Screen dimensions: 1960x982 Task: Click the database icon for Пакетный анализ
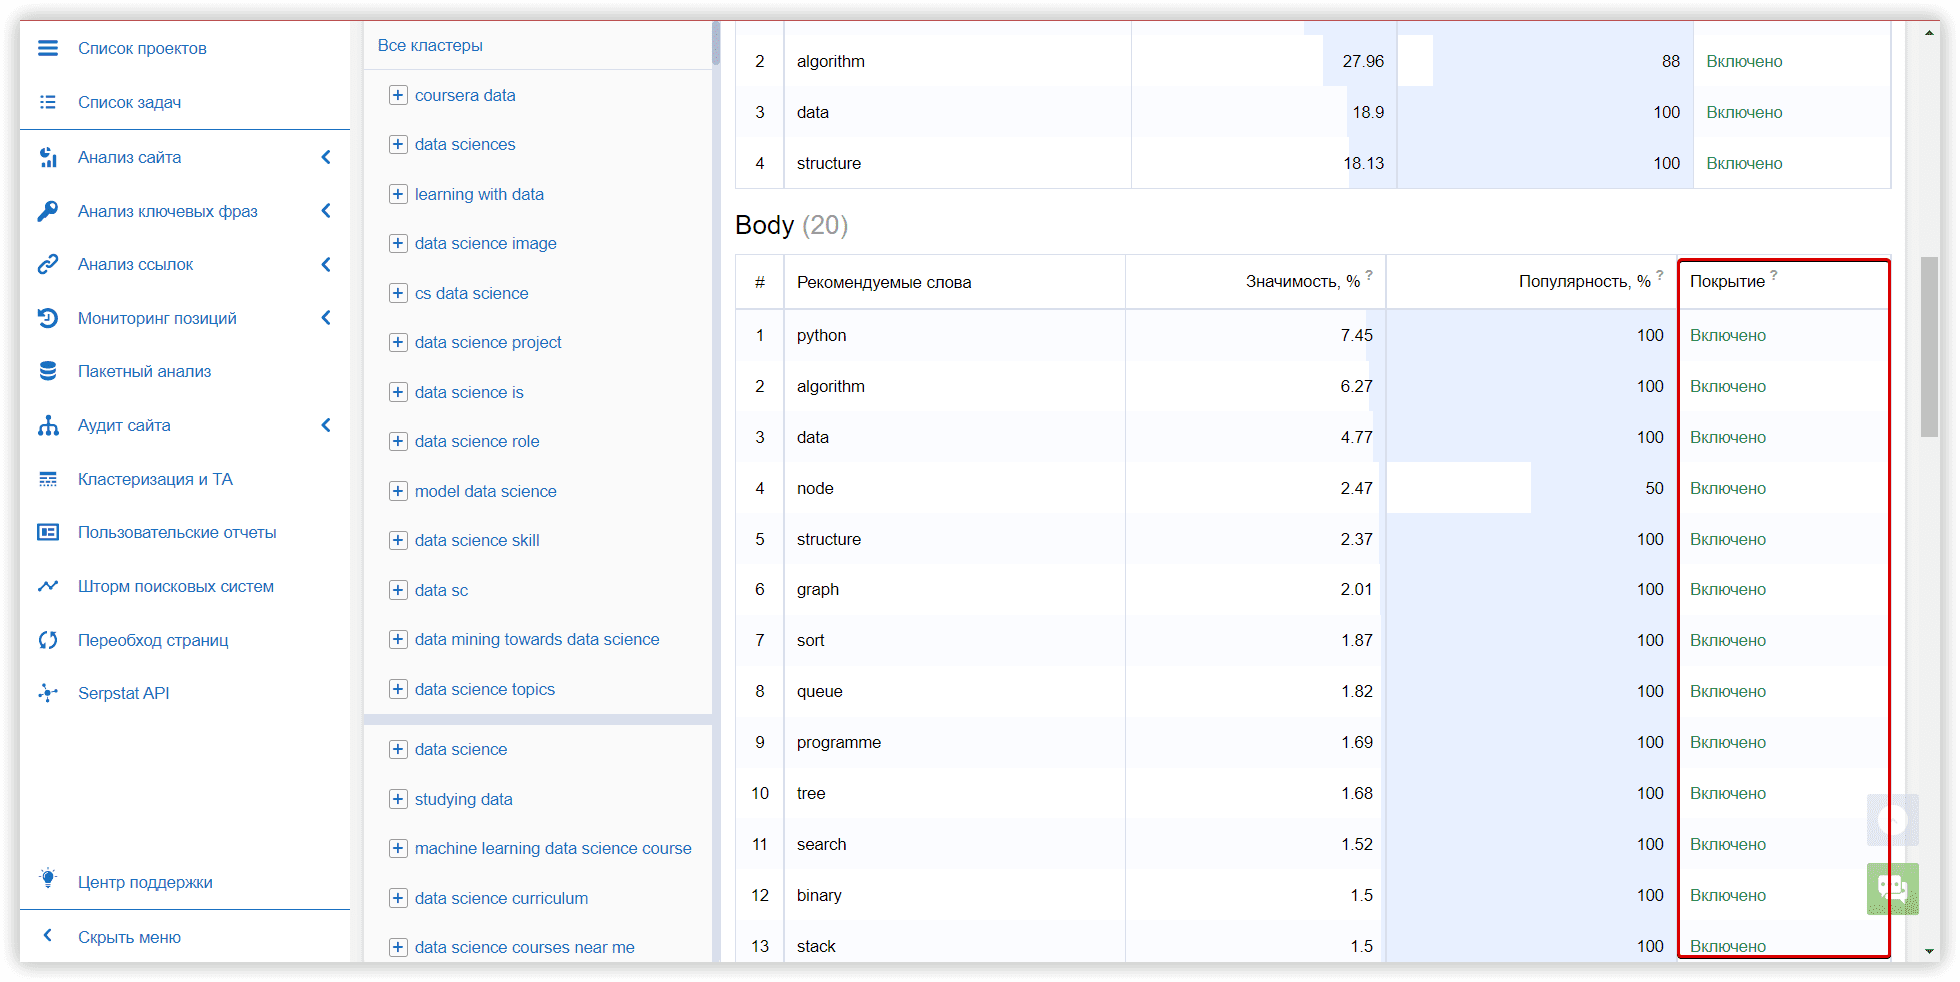pos(47,371)
